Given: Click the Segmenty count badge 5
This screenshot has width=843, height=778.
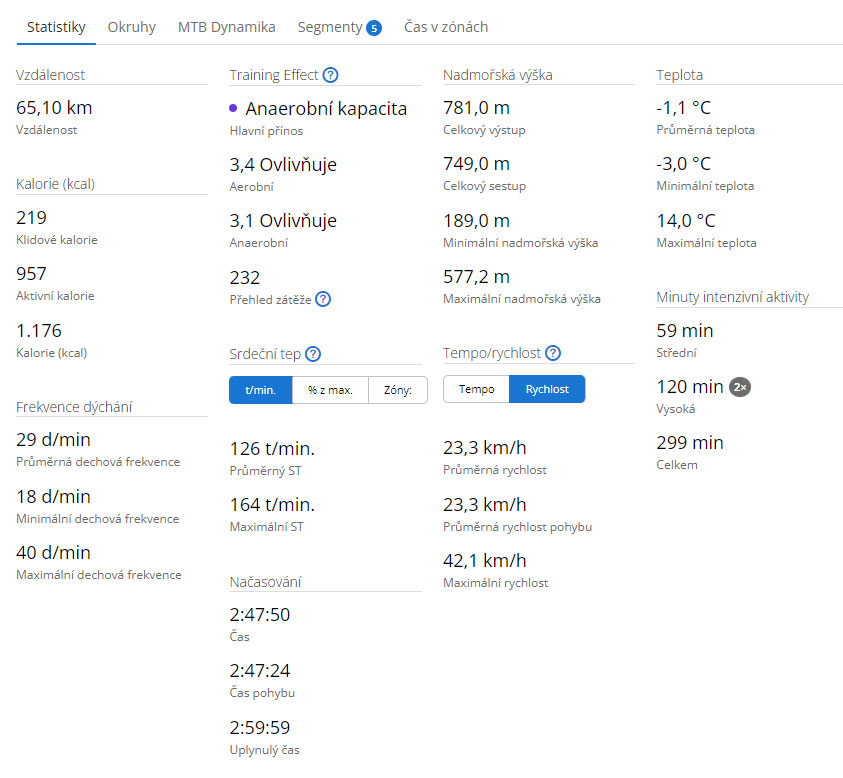Looking at the screenshot, I should 374,28.
